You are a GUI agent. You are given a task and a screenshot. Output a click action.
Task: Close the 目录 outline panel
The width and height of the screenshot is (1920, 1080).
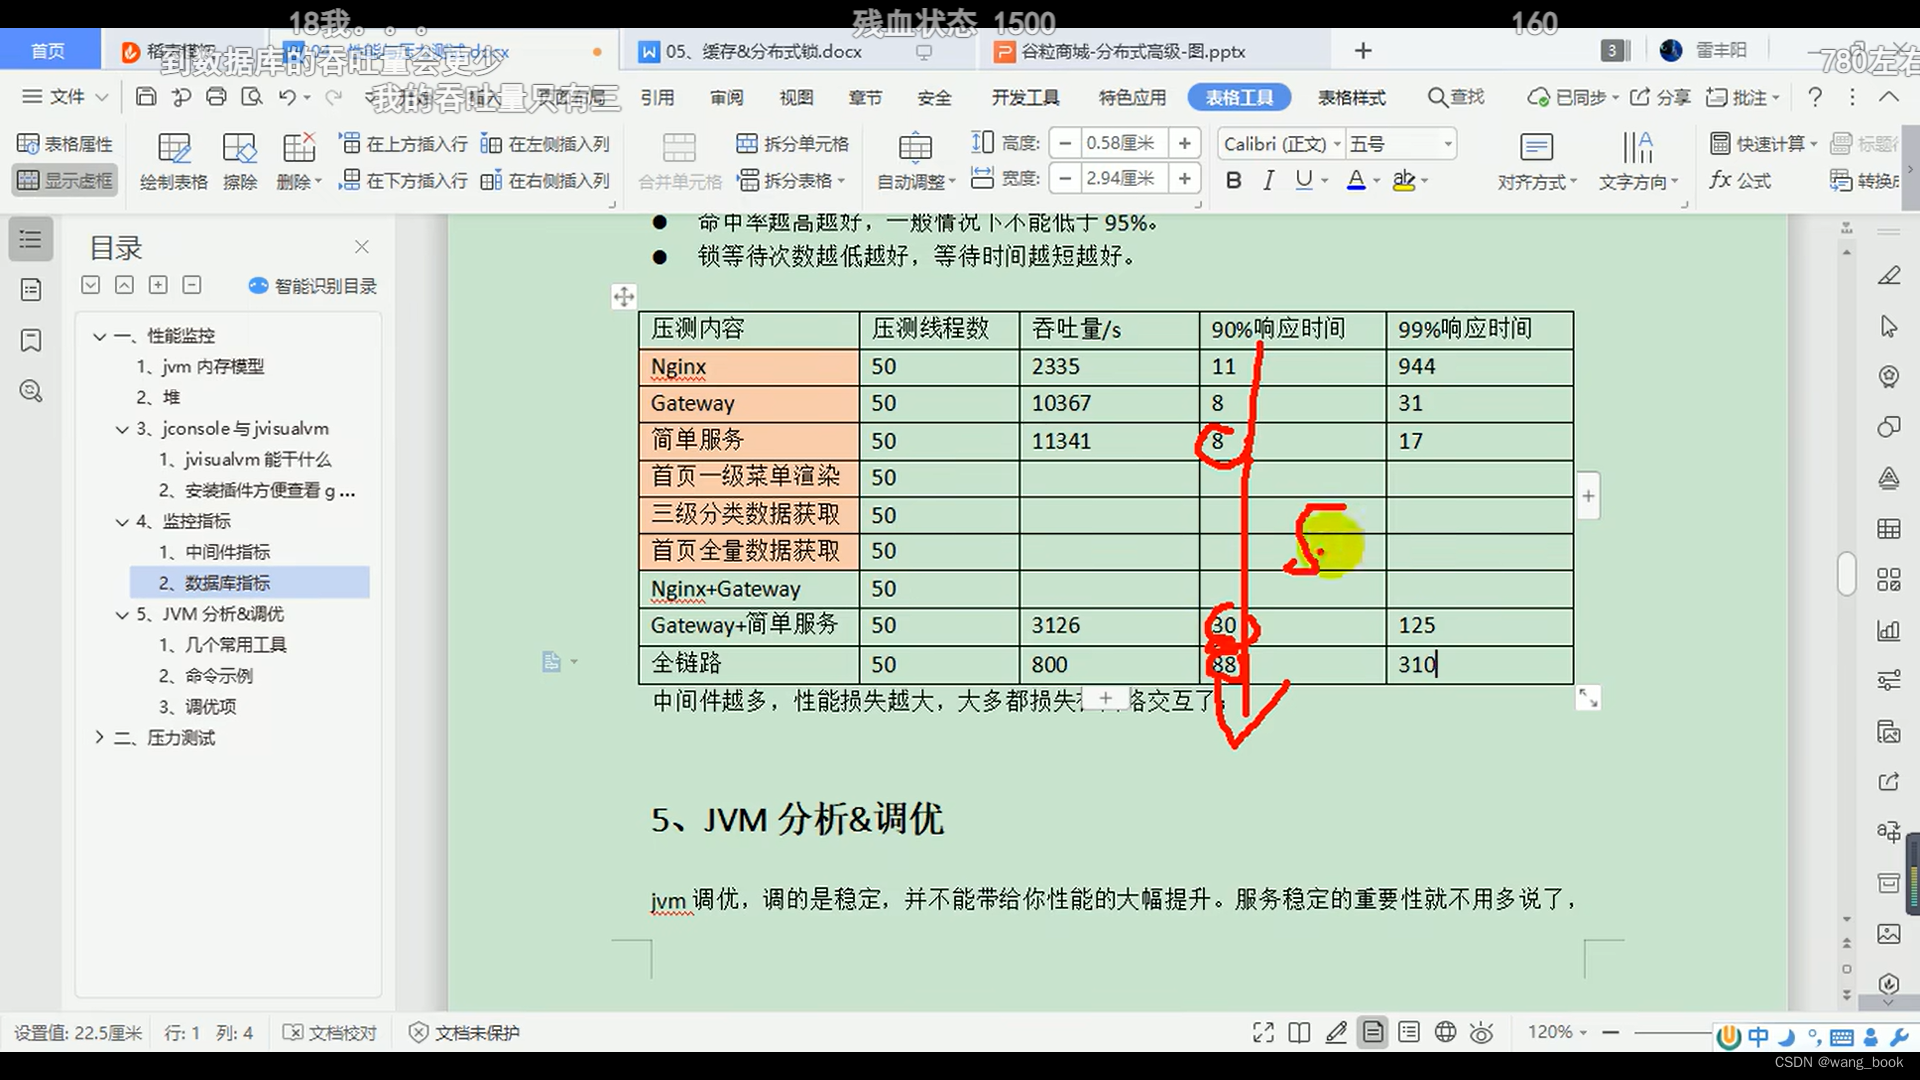click(362, 246)
